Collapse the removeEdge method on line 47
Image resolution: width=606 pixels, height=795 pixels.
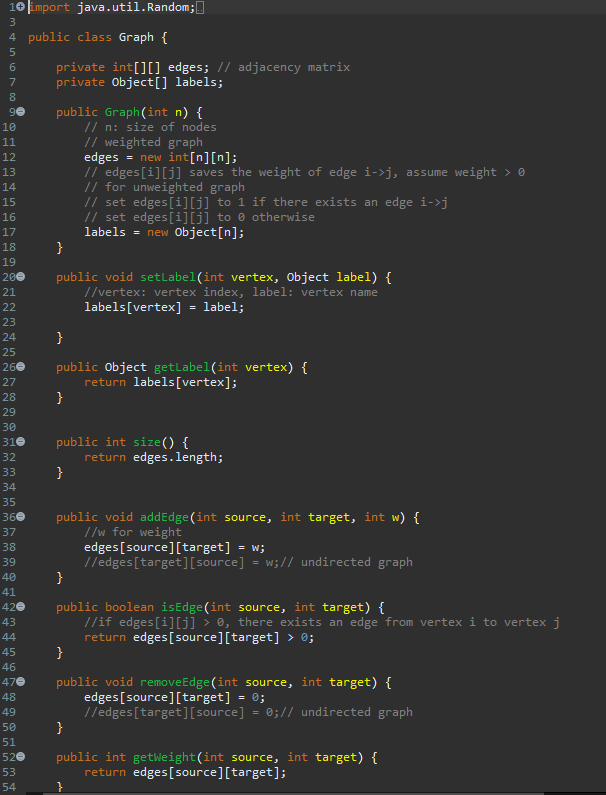click(21, 682)
